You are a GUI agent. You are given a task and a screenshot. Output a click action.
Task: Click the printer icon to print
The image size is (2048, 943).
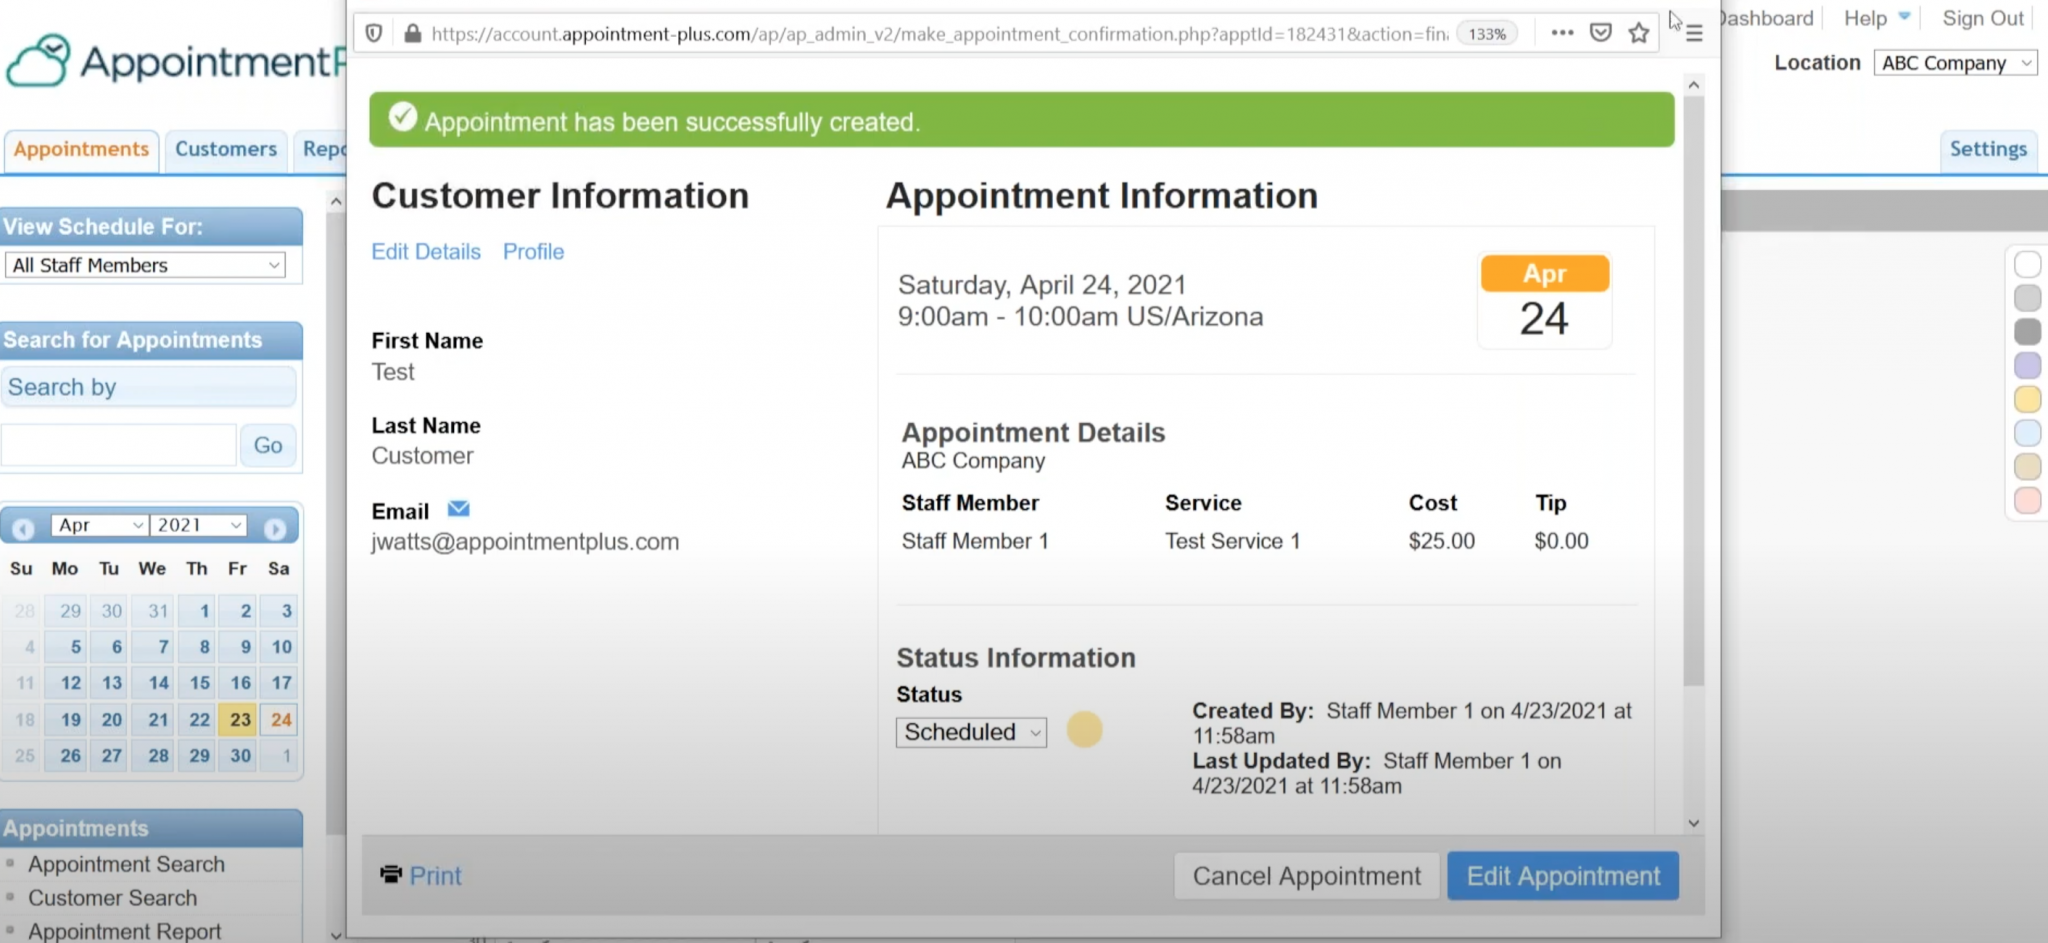[391, 875]
